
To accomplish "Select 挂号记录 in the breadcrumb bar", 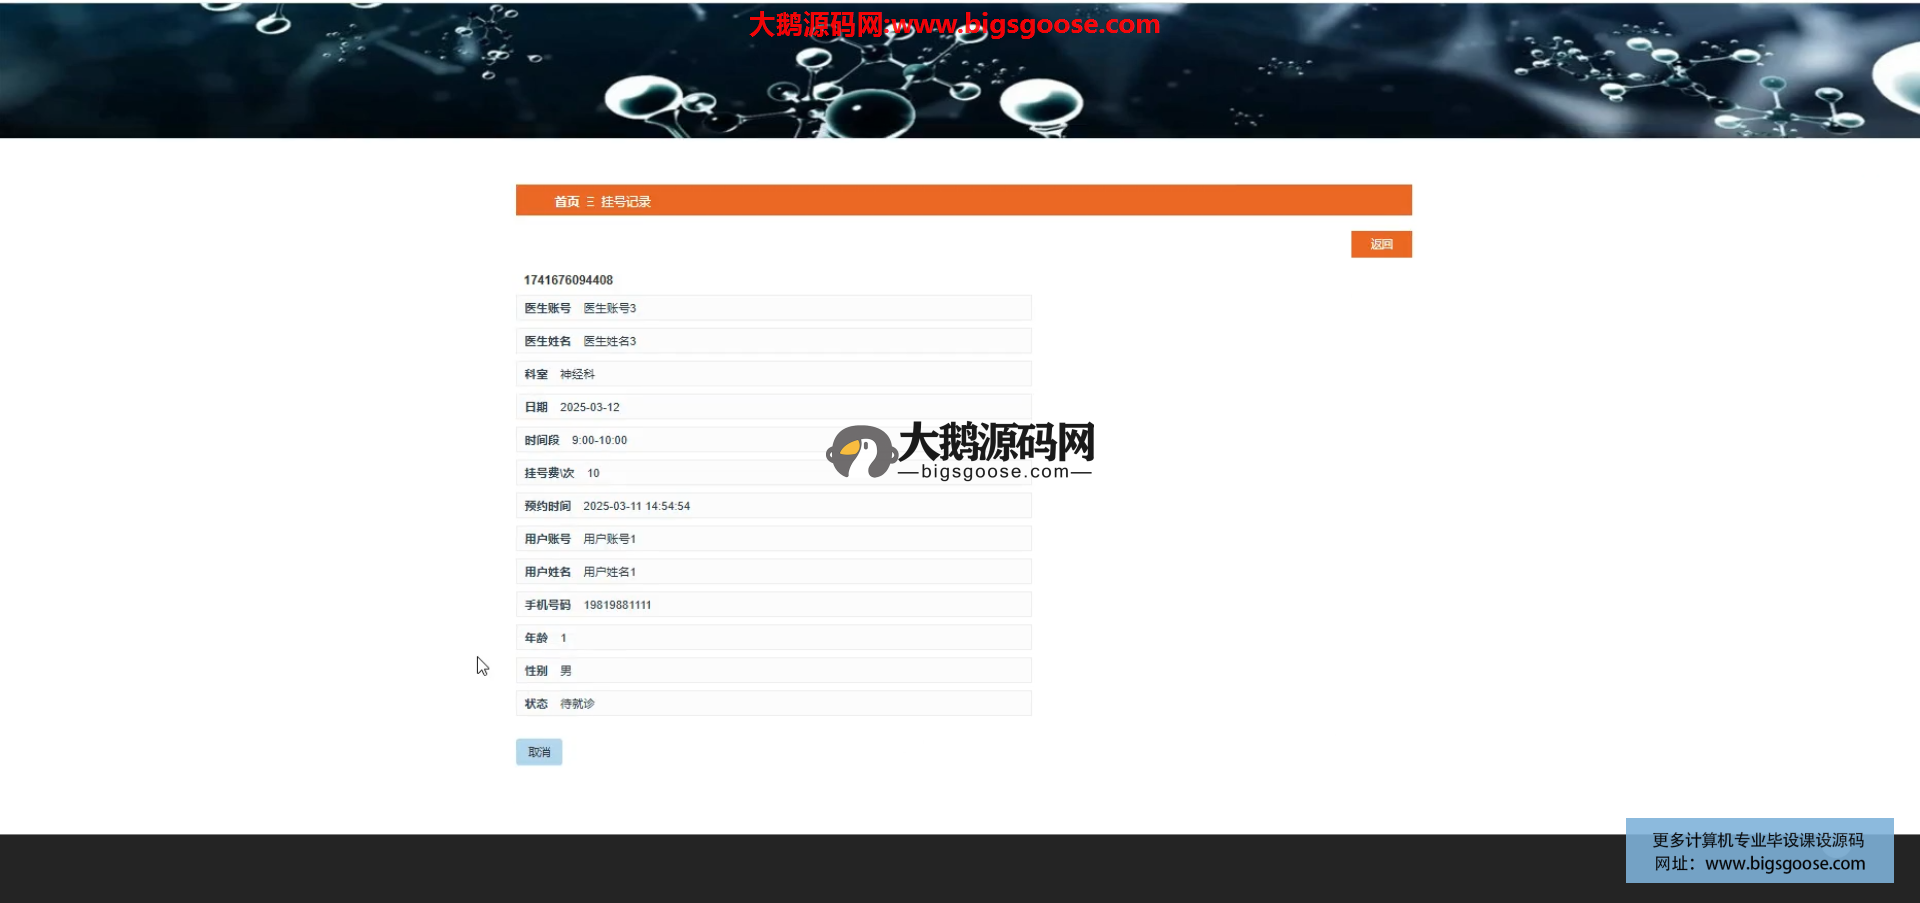I will (625, 202).
